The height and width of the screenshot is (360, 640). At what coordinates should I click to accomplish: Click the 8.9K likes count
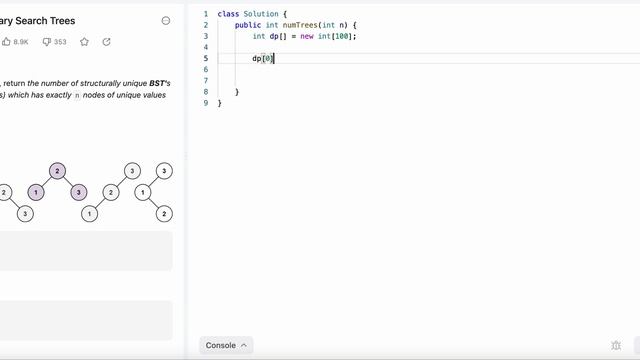21,42
